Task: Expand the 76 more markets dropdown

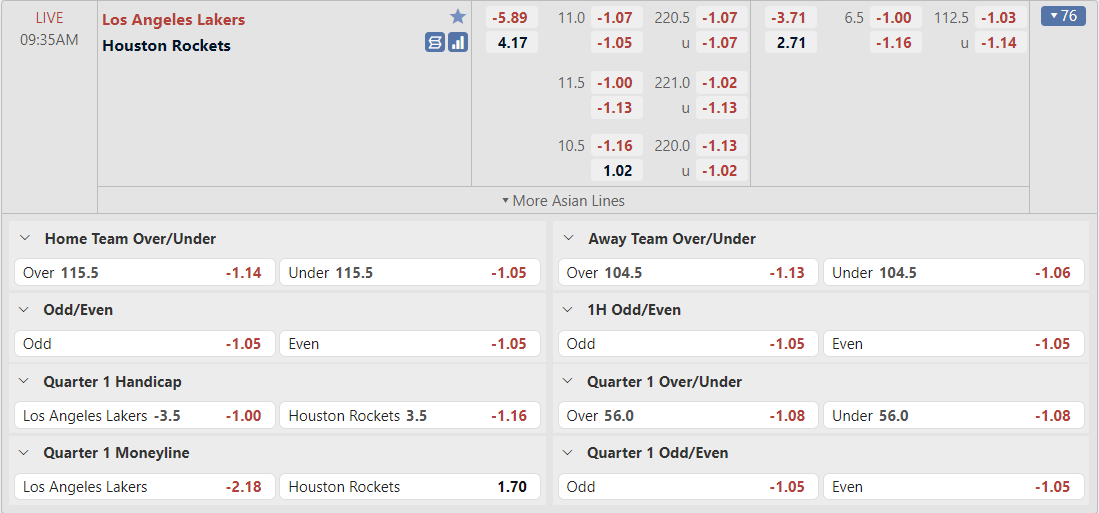Action: pos(1063,16)
